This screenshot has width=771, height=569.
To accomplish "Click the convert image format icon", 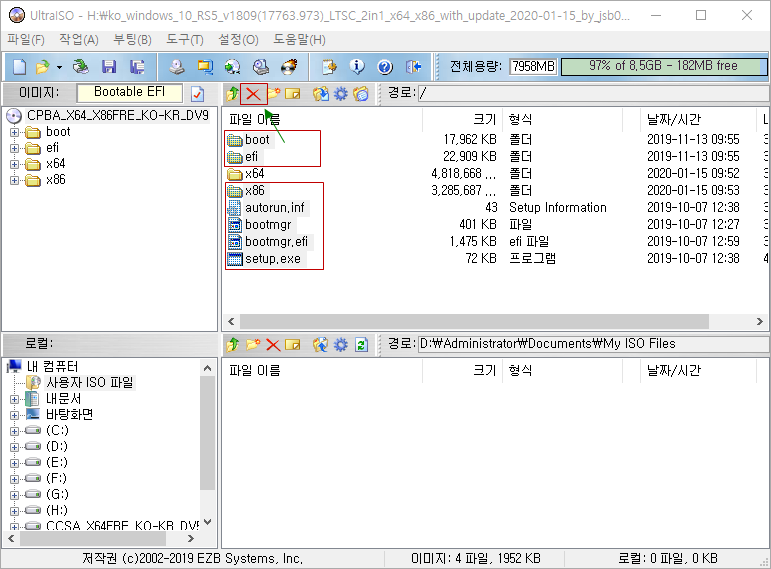I will point(205,66).
